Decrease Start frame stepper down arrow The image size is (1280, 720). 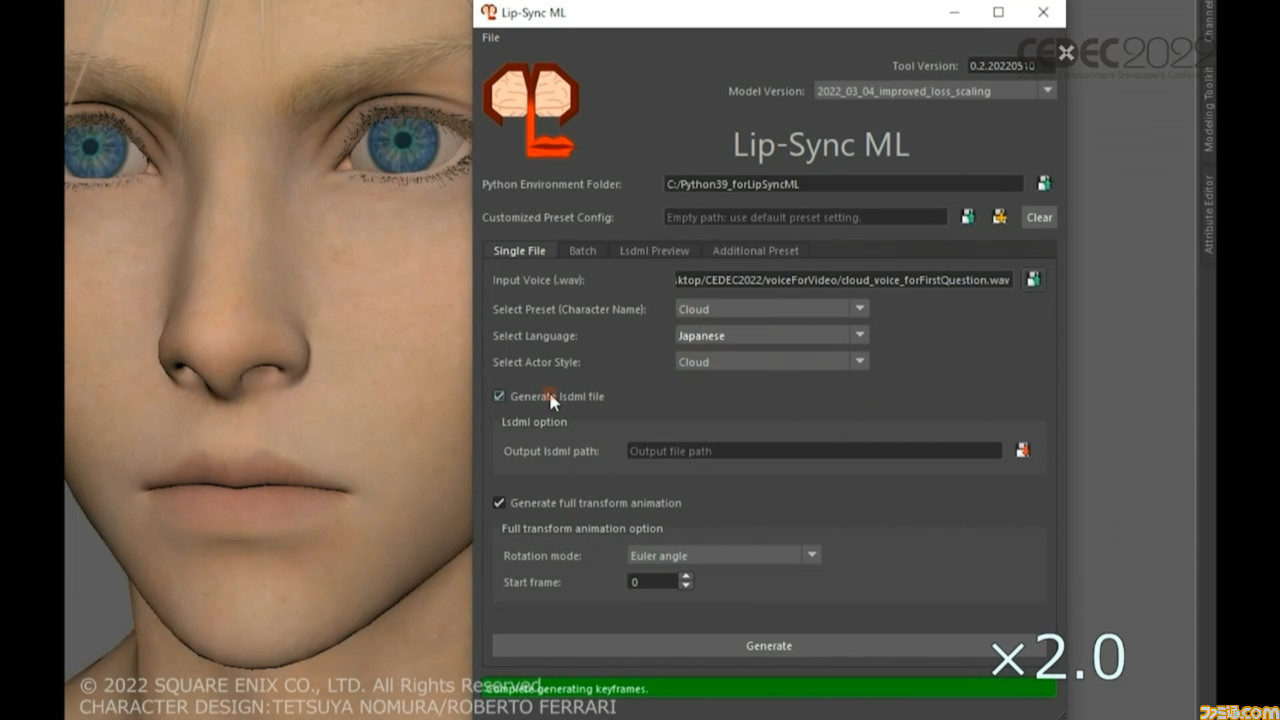pyautogui.click(x=685, y=586)
